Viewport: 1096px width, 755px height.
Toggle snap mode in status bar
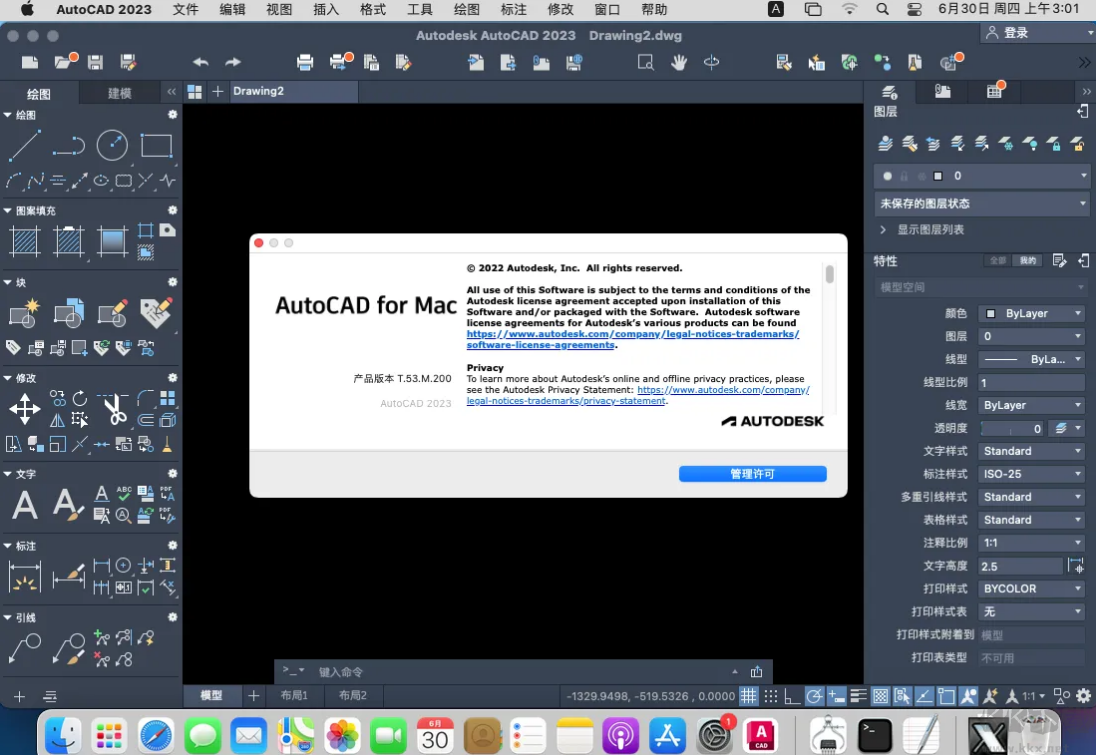tap(771, 696)
